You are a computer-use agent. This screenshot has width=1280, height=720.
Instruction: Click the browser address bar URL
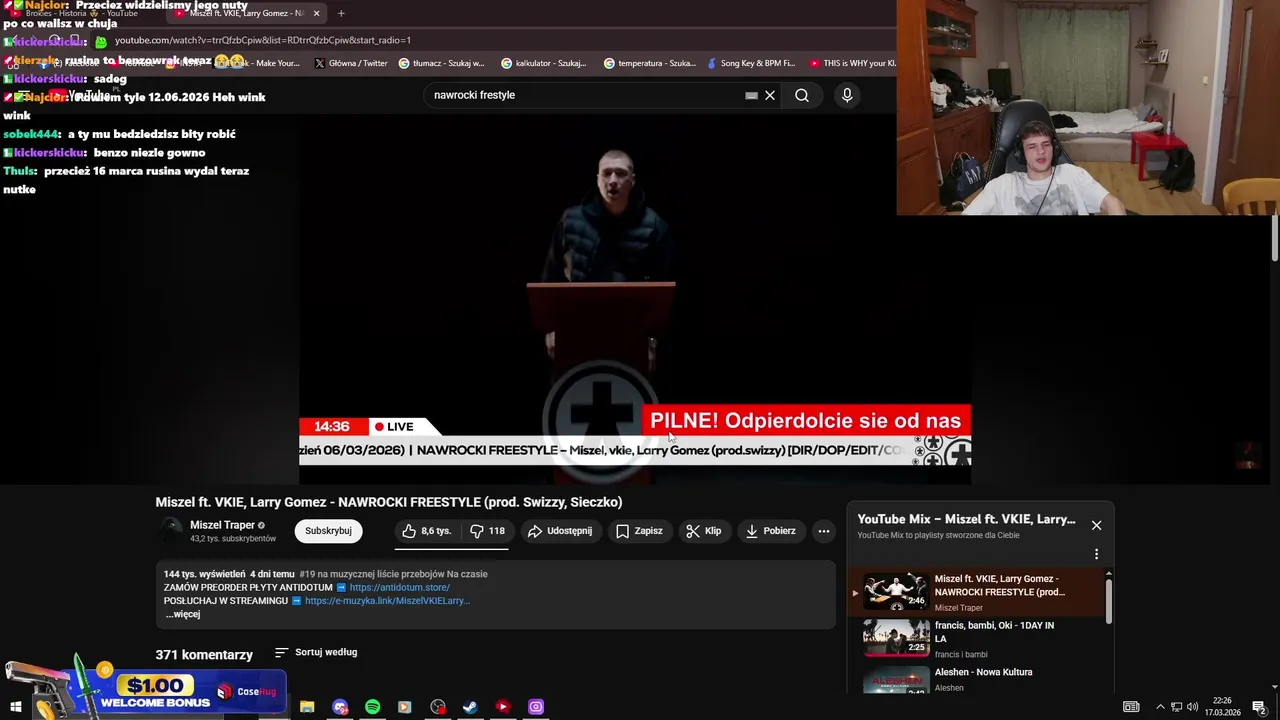[263, 40]
